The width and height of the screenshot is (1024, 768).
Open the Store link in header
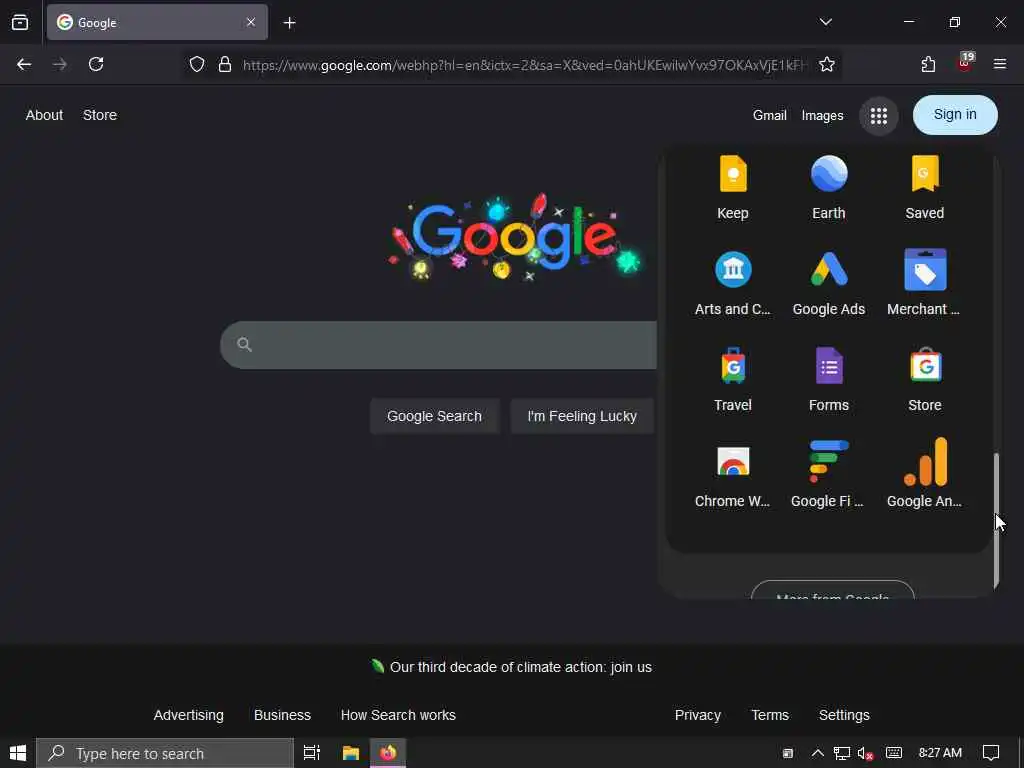click(100, 115)
